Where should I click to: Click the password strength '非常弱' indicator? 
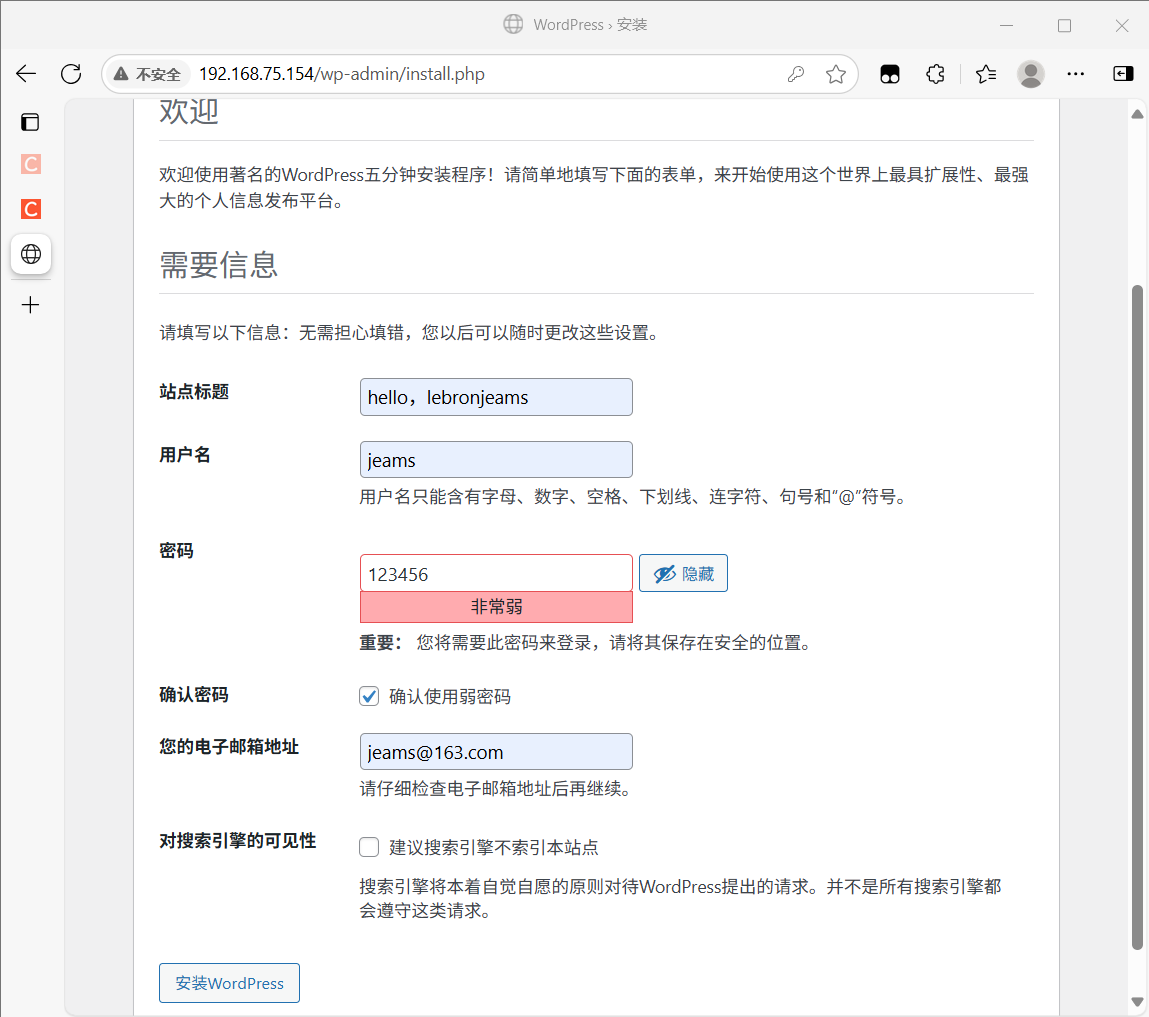496,607
